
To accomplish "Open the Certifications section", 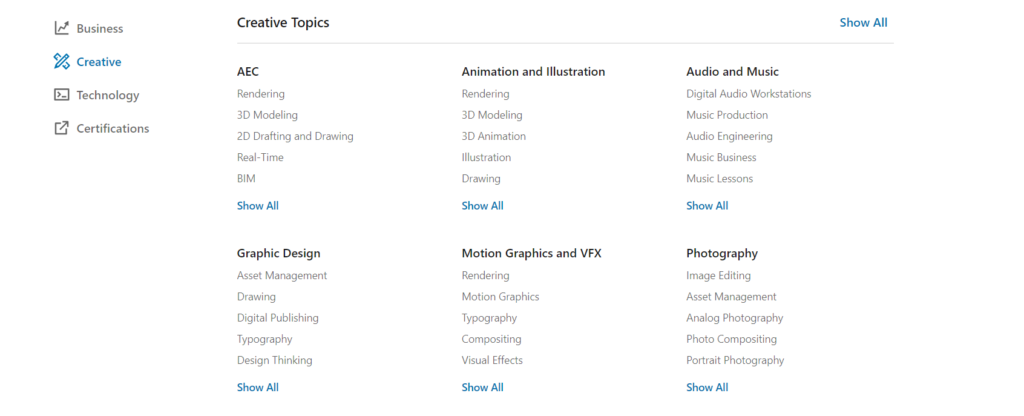I will pos(112,128).
